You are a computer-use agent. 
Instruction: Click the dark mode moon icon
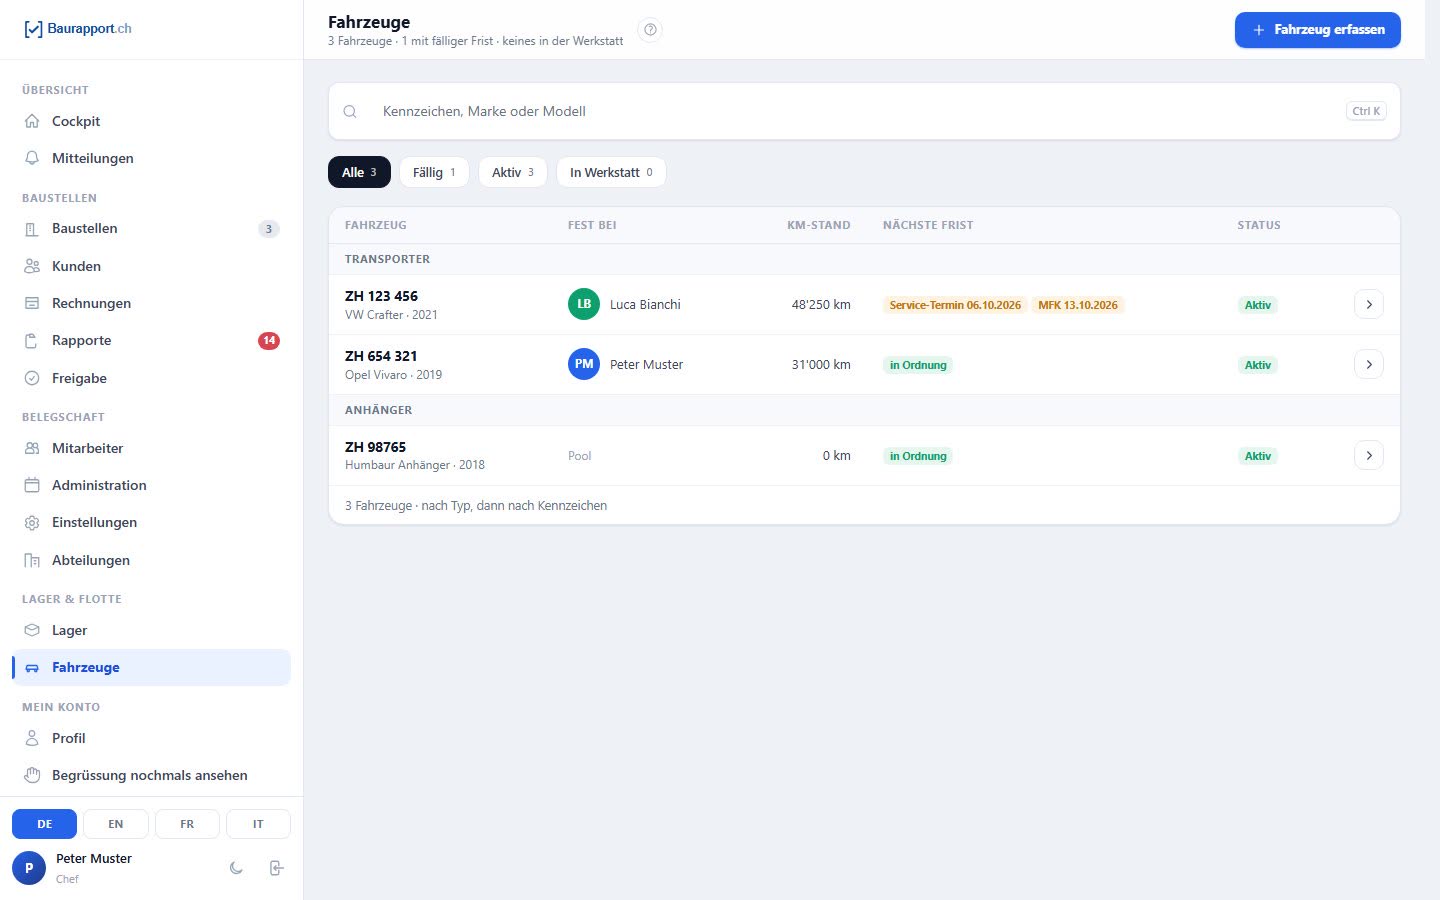pyautogui.click(x=236, y=868)
